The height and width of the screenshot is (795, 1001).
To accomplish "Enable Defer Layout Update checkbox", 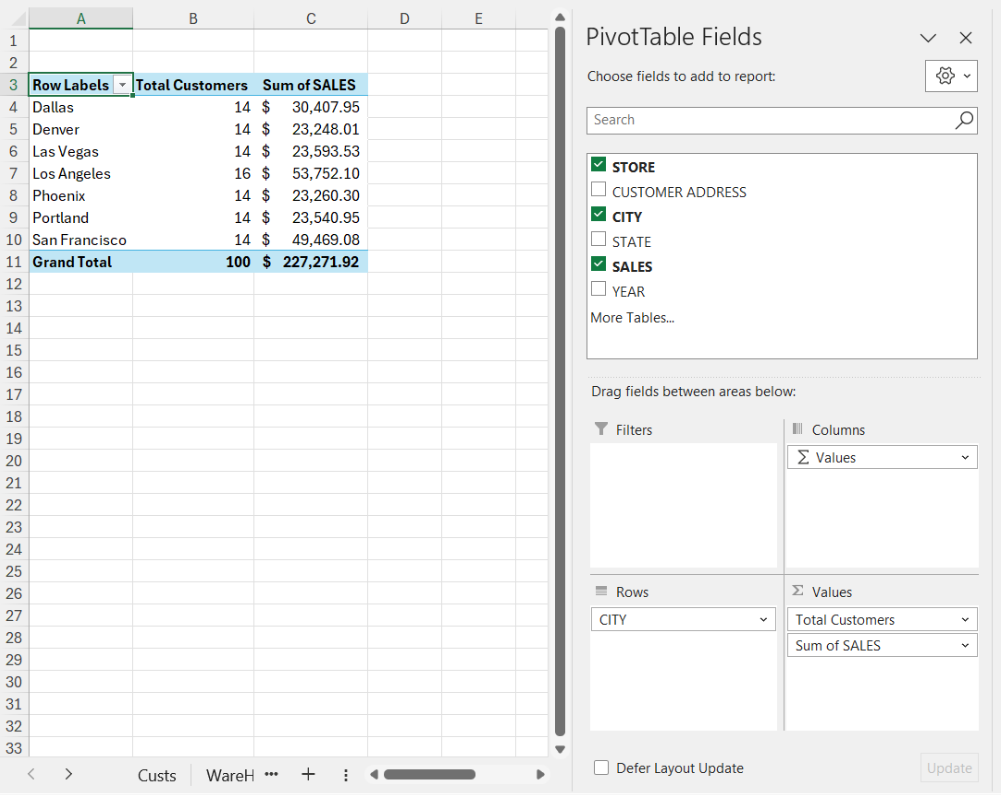I will click(x=602, y=768).
